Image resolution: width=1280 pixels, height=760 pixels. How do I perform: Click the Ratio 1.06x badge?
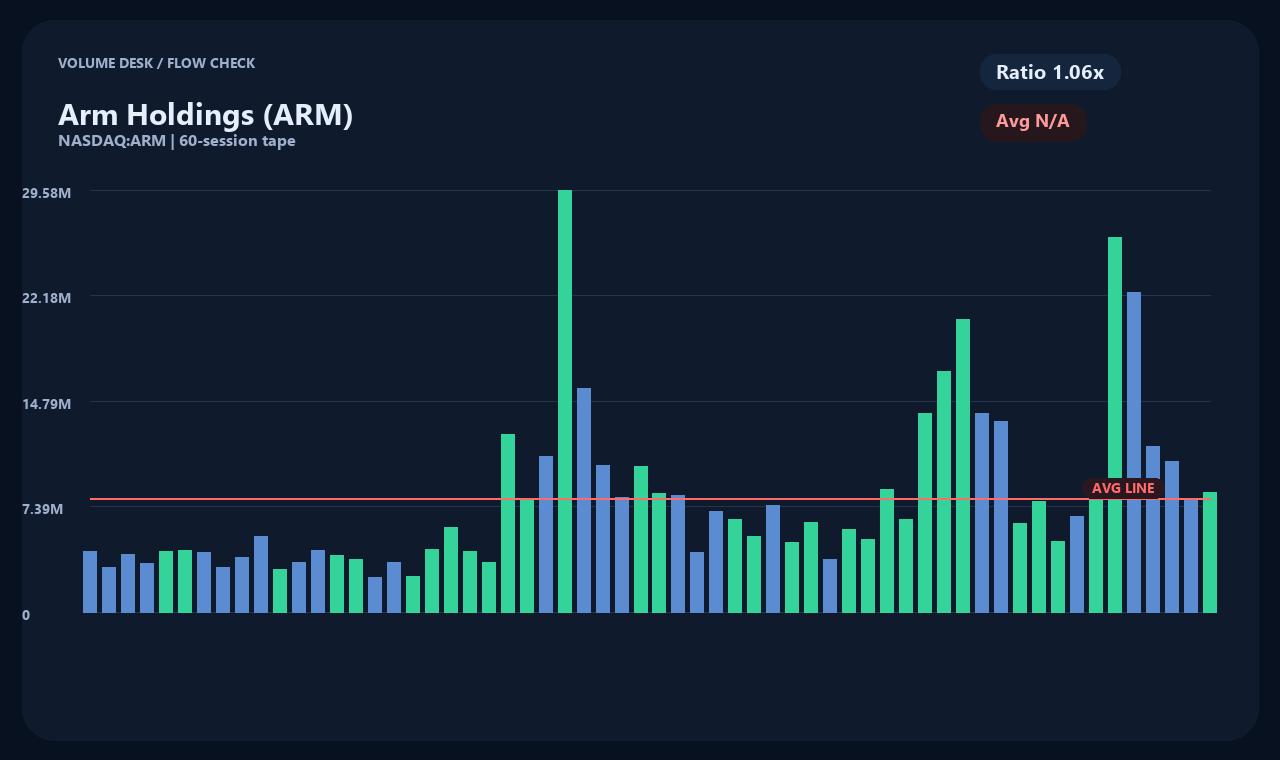[x=1050, y=72]
